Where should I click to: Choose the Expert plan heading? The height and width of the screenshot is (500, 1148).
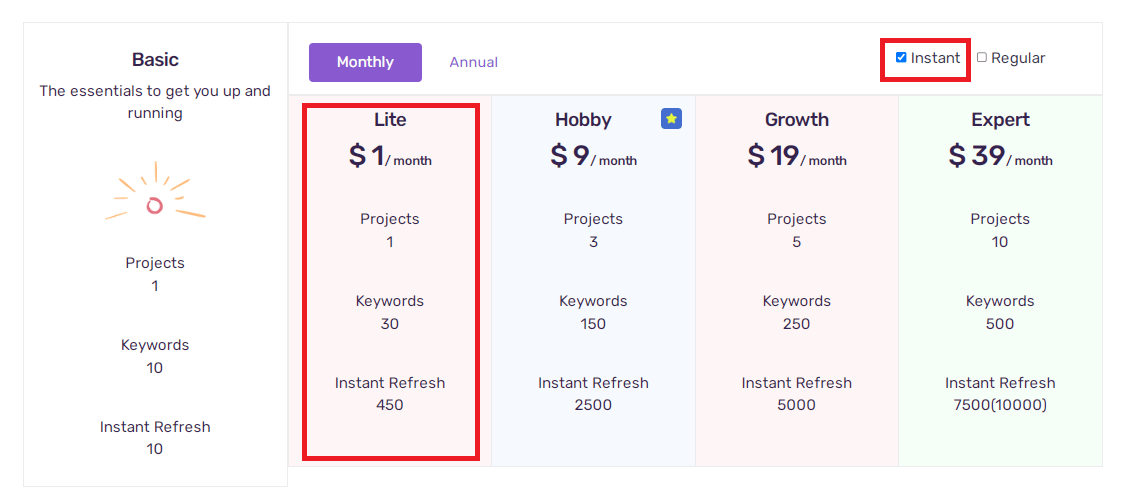[1001, 119]
